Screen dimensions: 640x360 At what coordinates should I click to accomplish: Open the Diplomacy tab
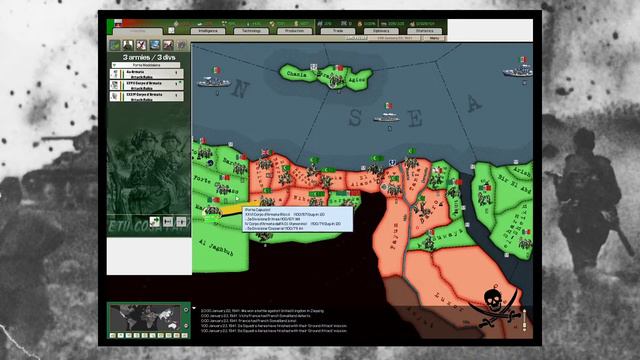381,31
